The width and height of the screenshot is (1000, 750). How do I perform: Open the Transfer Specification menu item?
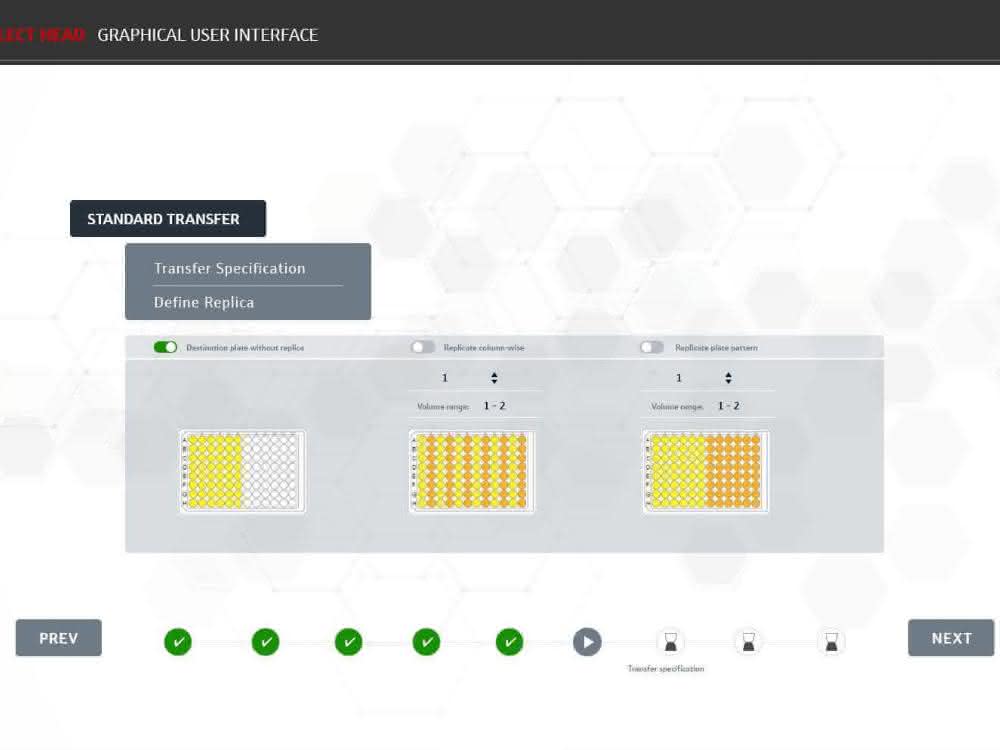230,268
